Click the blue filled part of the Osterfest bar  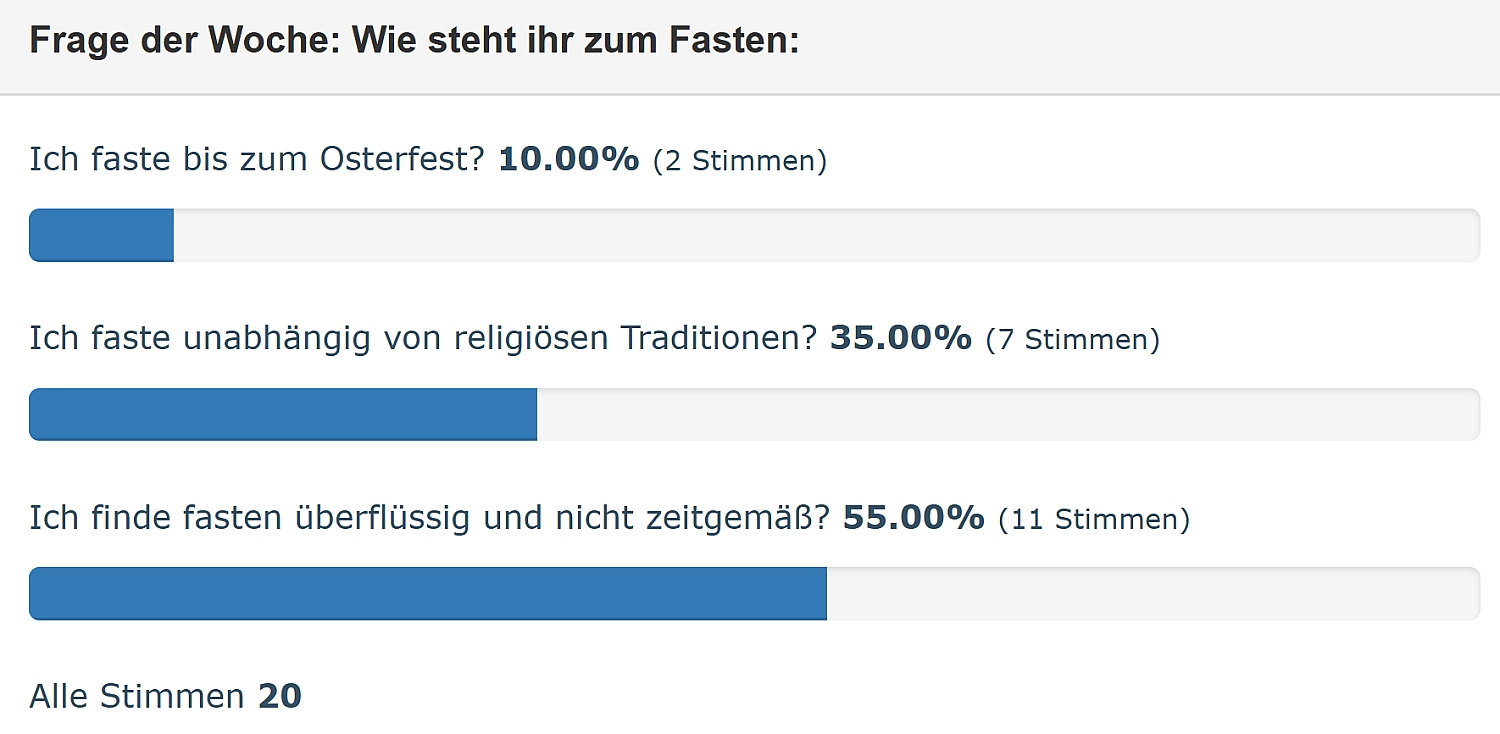[101, 236]
